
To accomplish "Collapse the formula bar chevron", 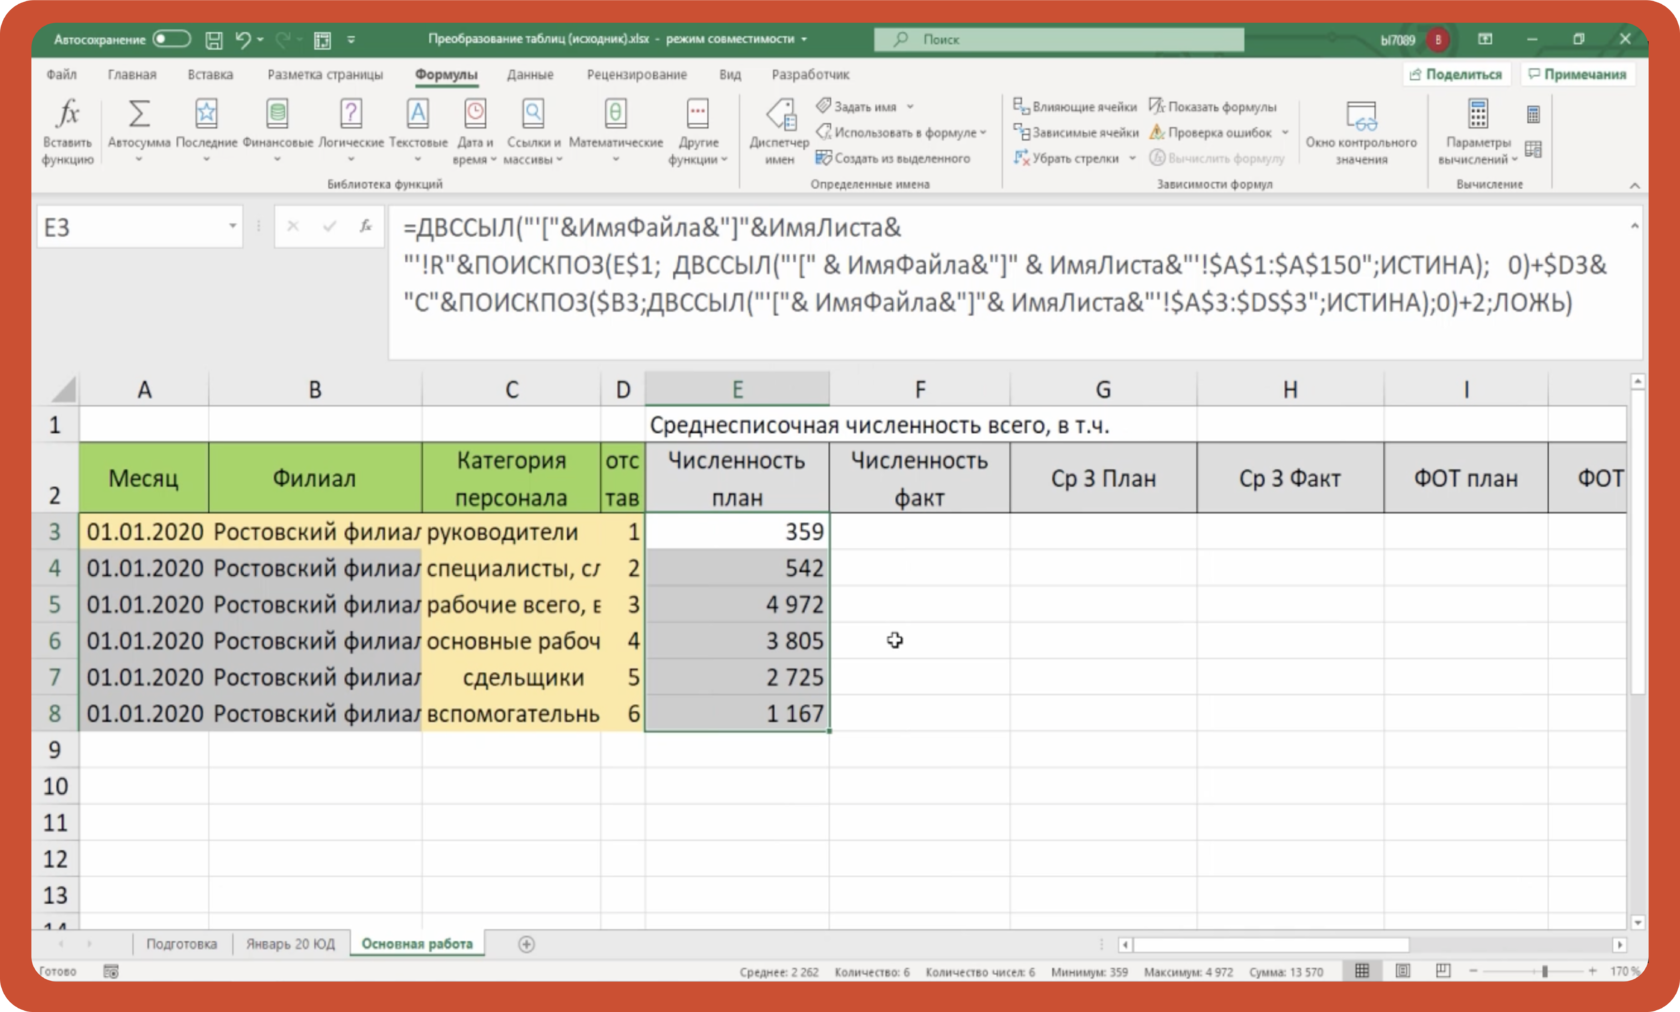I will point(1634,226).
